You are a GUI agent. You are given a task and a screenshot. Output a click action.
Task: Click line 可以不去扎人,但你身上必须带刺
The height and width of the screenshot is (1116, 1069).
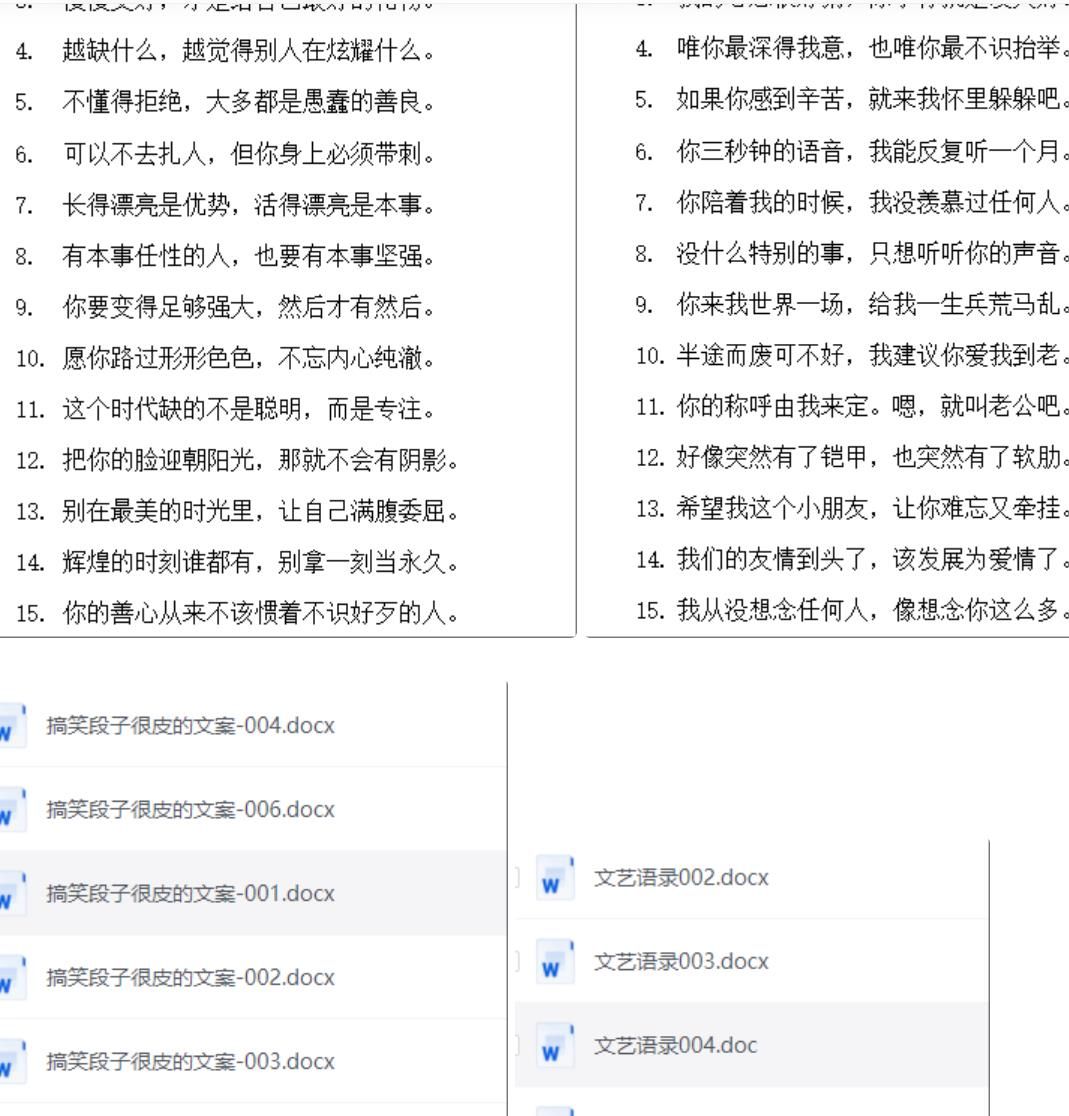coord(249,154)
